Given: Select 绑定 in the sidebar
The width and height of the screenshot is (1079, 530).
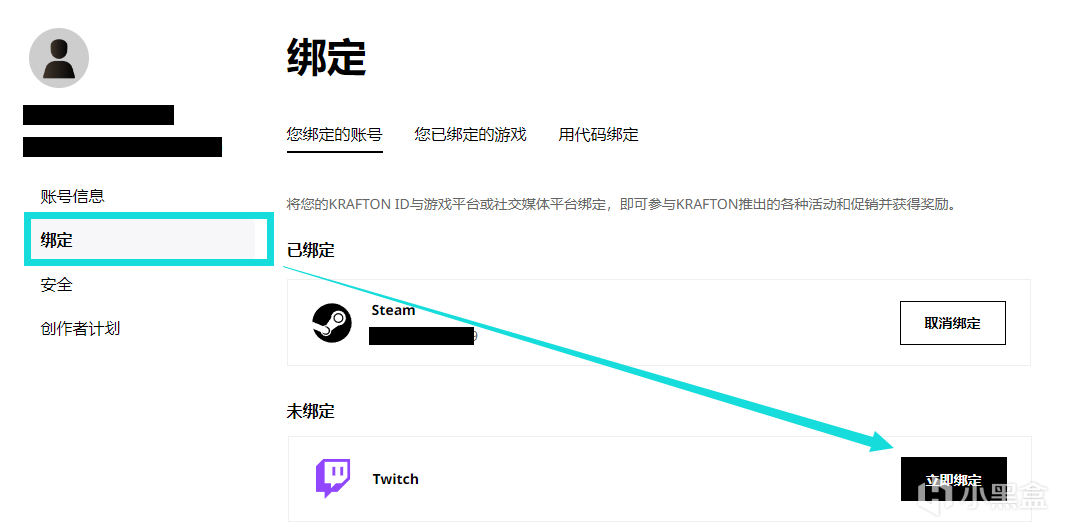Looking at the screenshot, I should [56, 240].
